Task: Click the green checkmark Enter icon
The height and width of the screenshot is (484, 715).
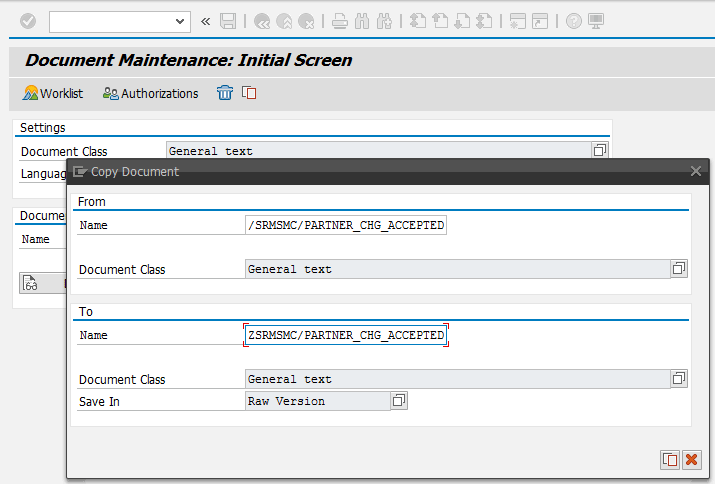Action: [28, 21]
